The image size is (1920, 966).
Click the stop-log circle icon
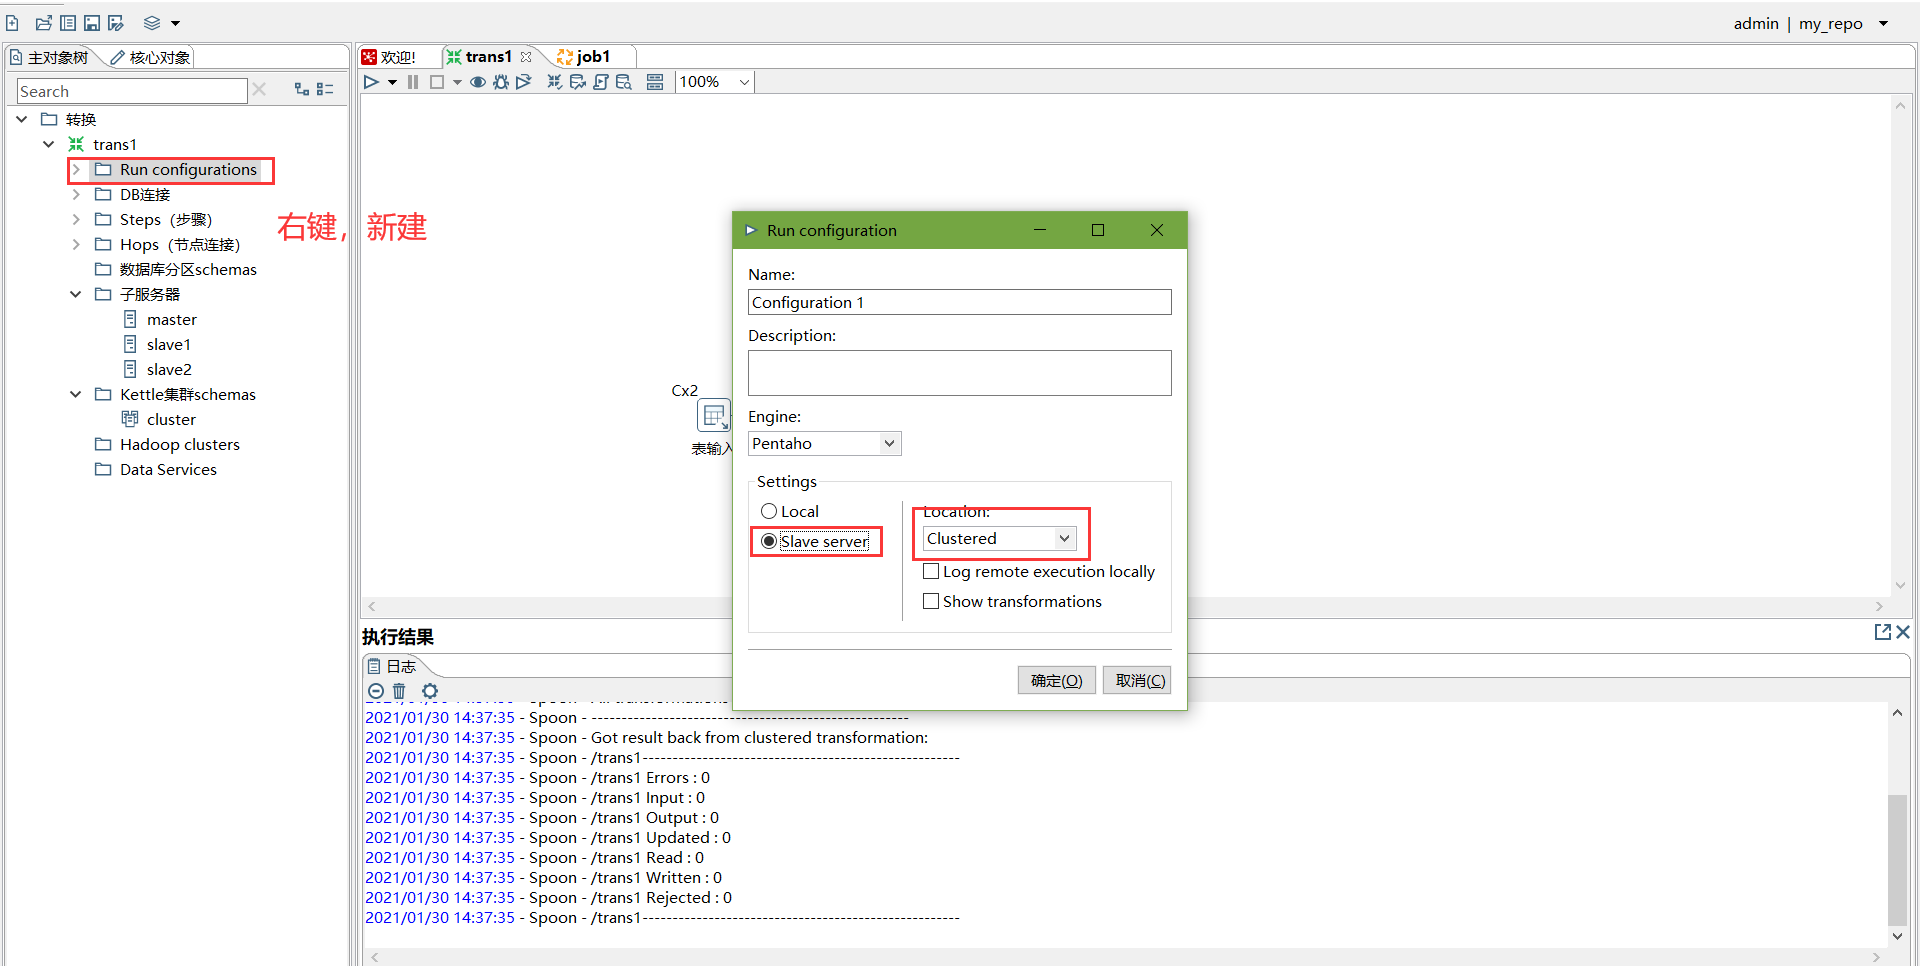(x=376, y=691)
